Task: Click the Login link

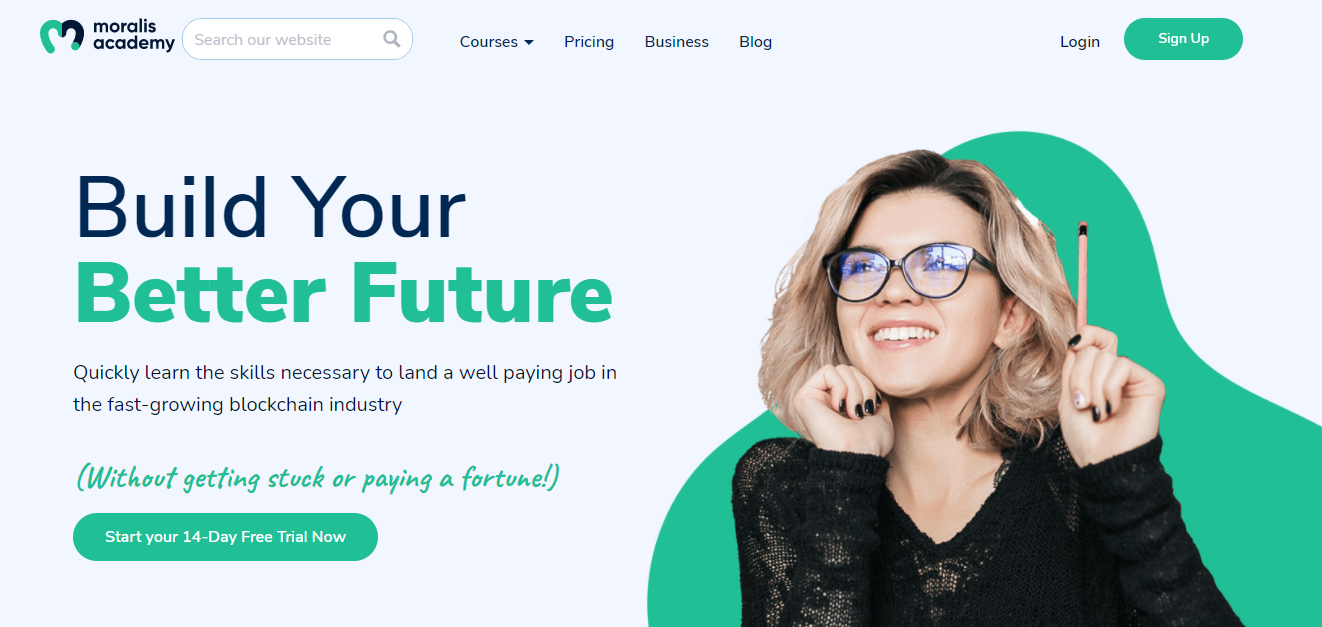Action: pyautogui.click(x=1080, y=42)
